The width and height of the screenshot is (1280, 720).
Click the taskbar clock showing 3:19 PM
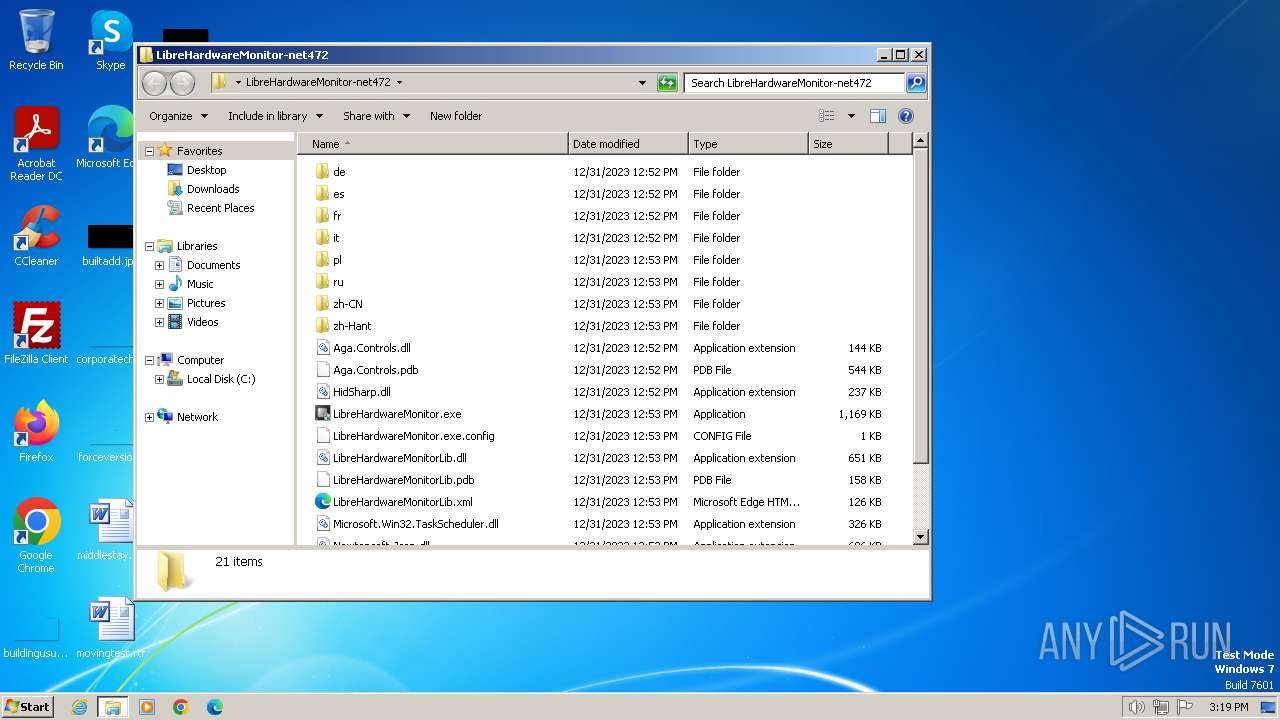(x=1228, y=707)
